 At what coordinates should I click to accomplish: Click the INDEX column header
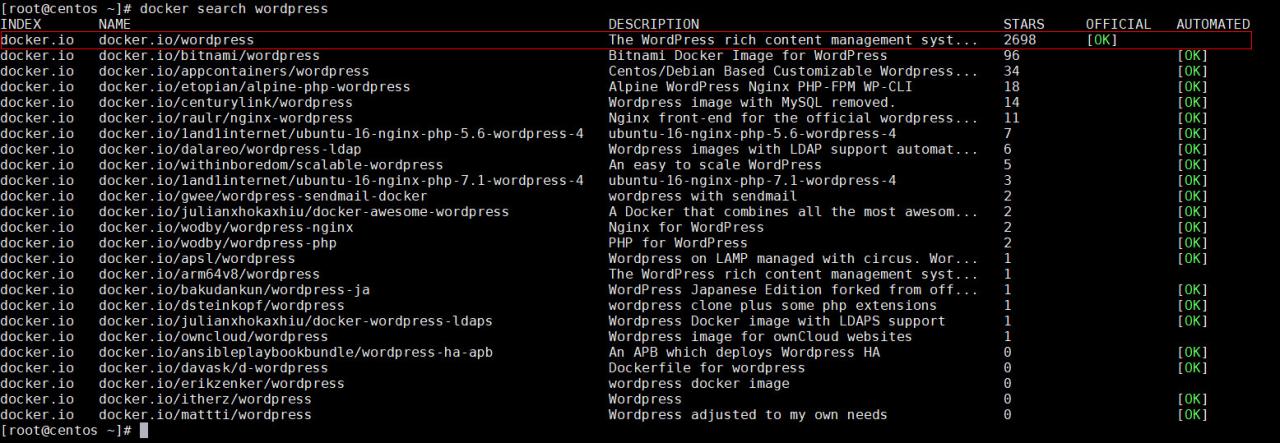(x=21, y=24)
